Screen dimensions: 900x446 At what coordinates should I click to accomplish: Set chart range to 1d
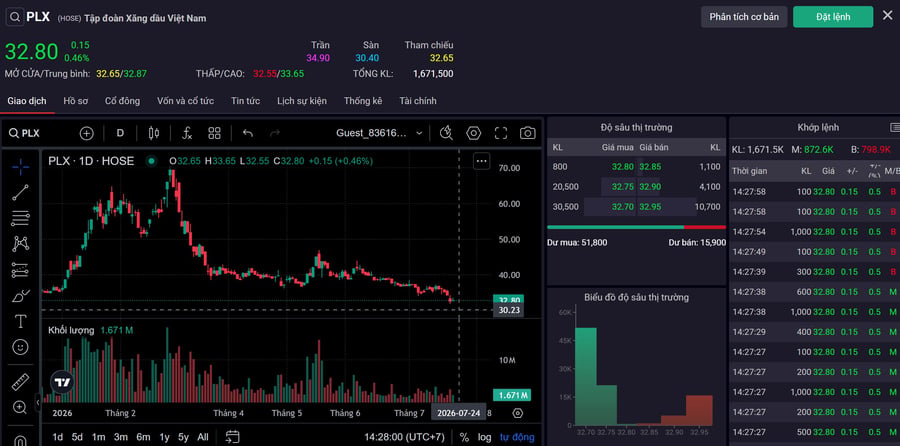point(58,437)
